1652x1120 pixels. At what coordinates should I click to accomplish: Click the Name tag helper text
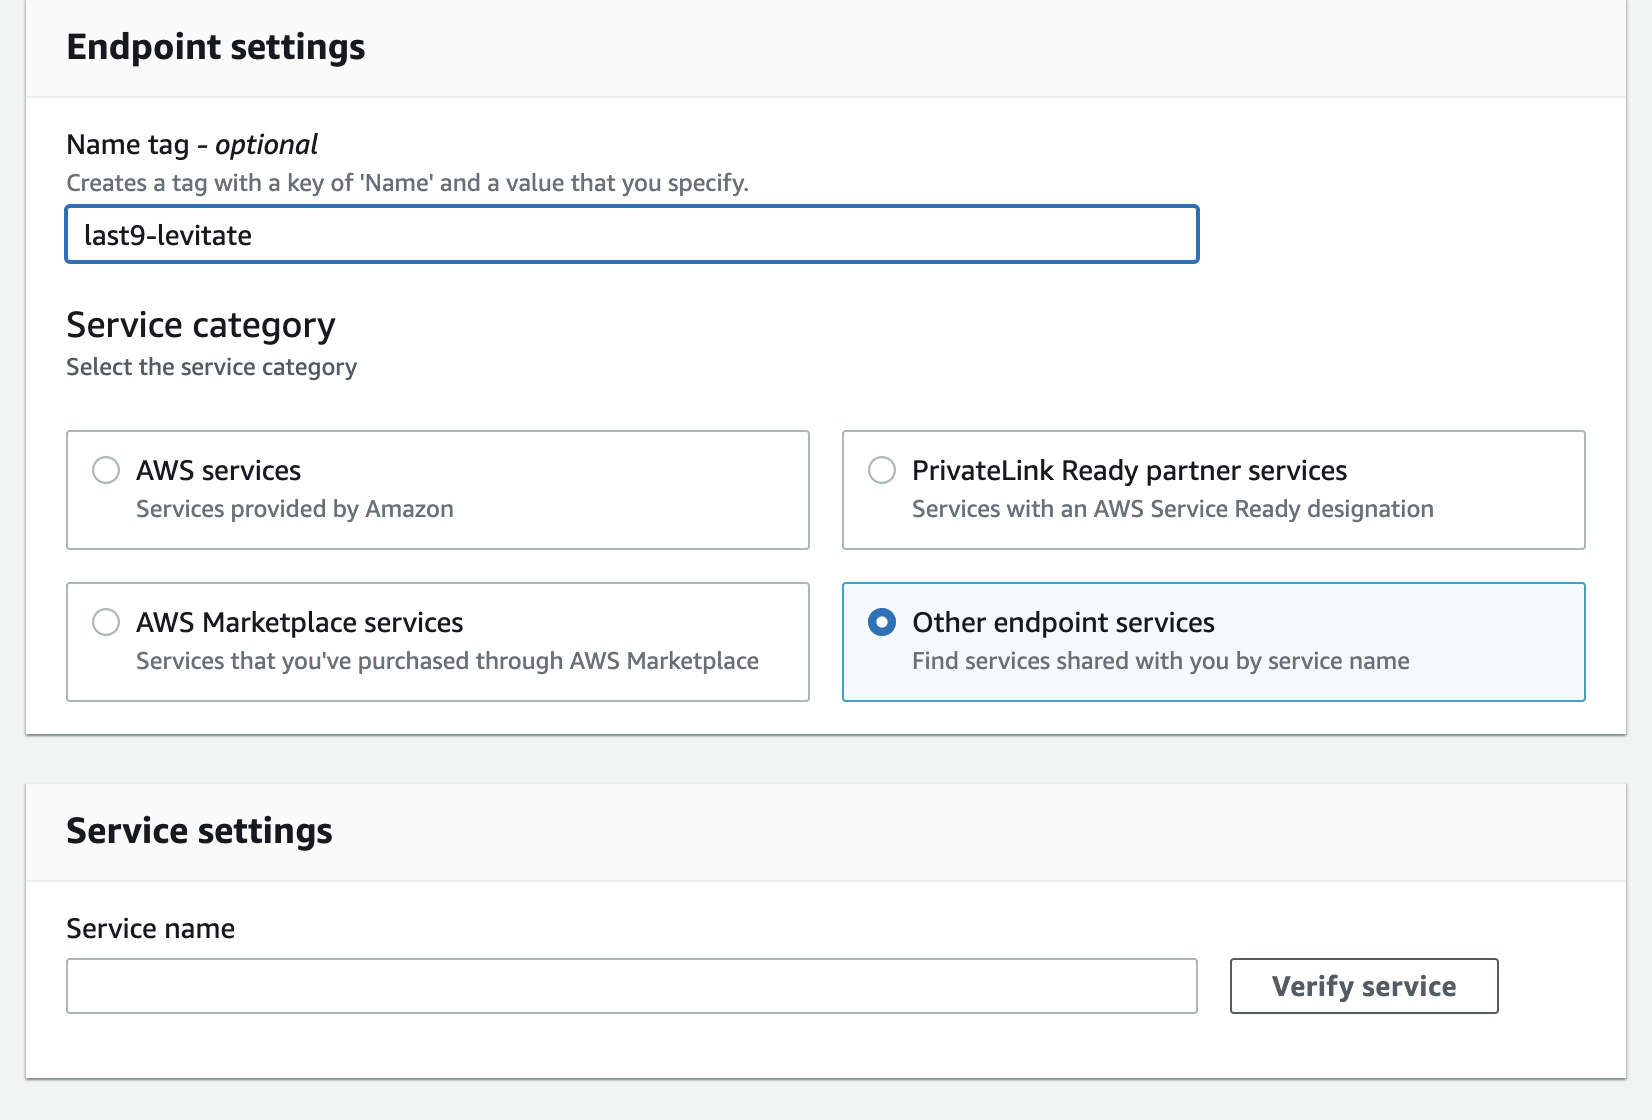tap(407, 183)
